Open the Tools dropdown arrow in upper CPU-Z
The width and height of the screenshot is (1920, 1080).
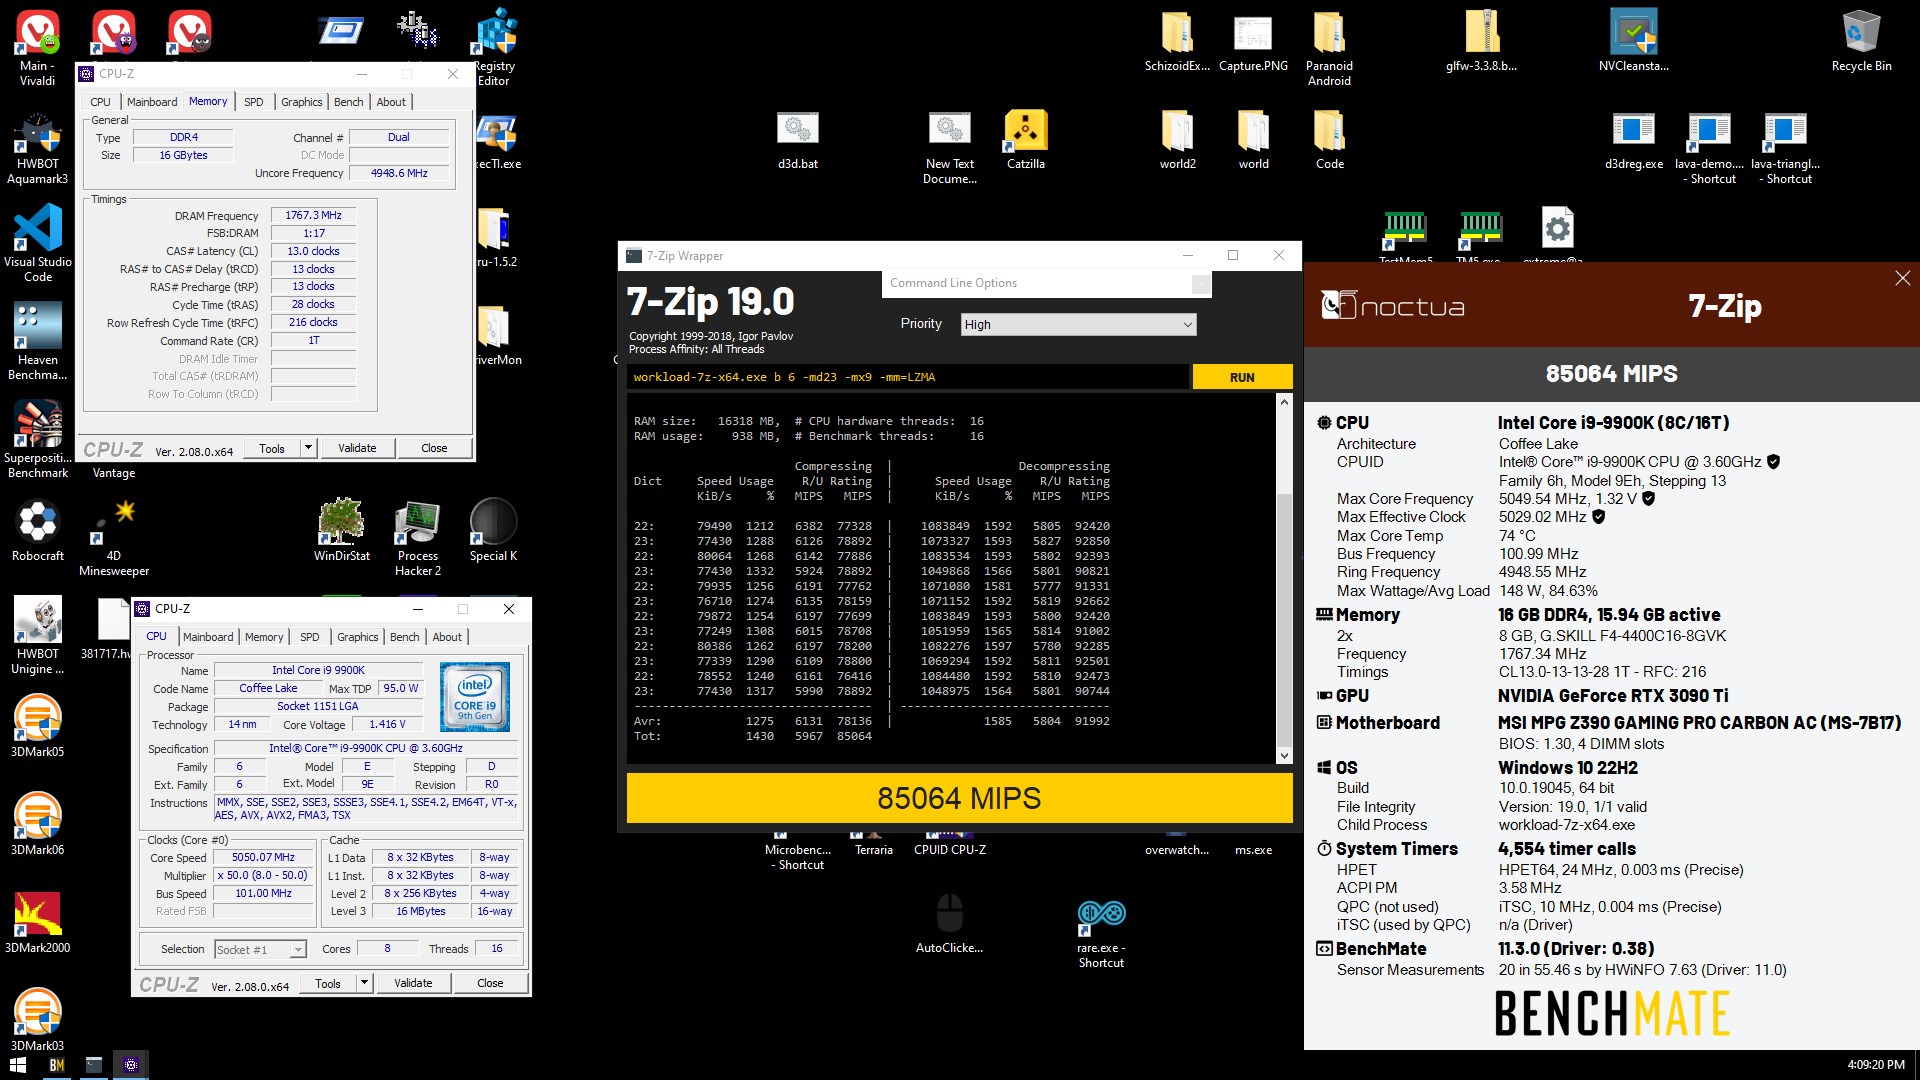point(309,448)
